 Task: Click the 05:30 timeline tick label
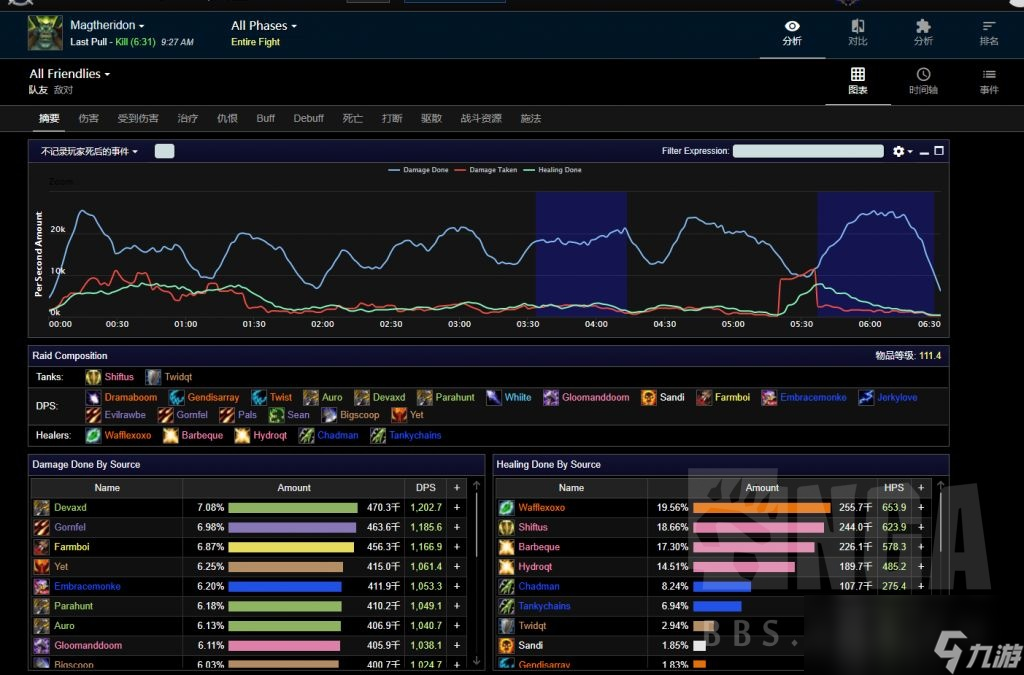click(801, 324)
